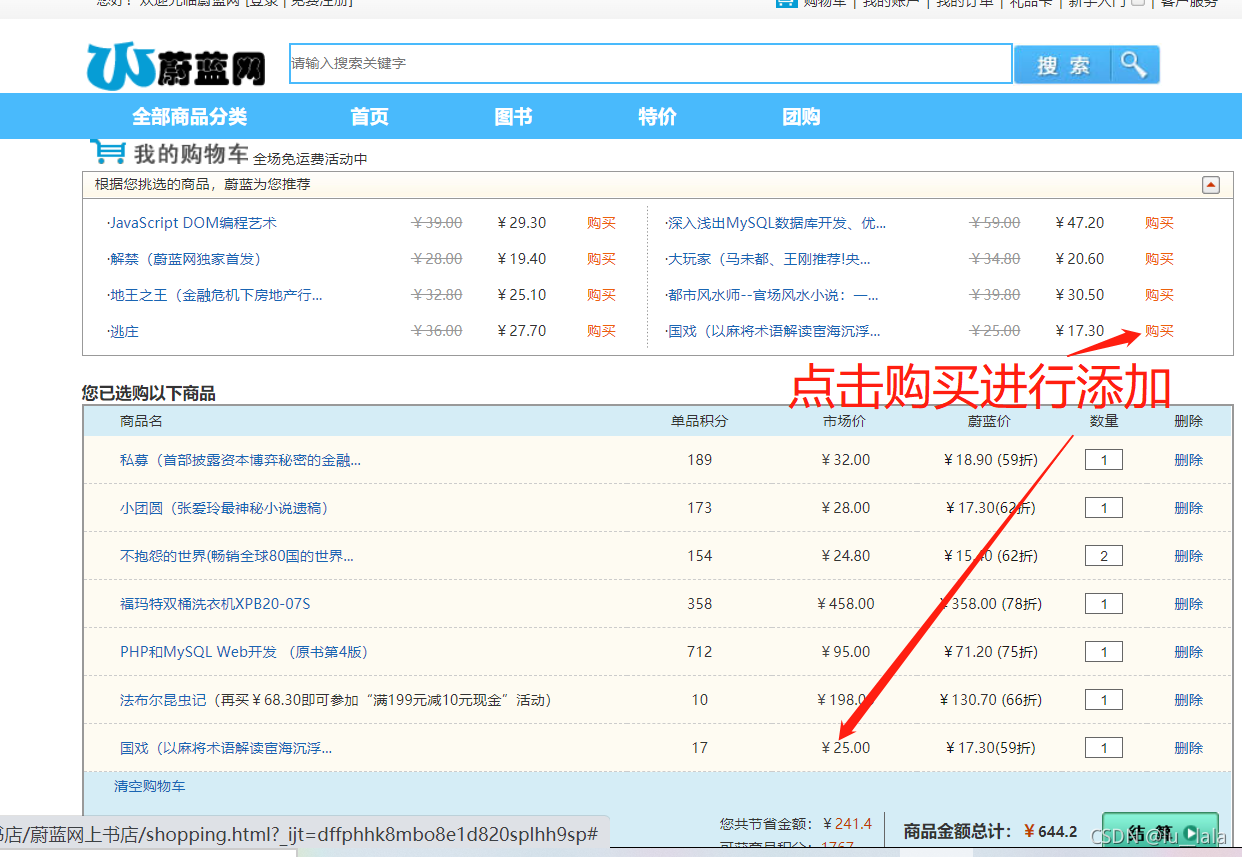Click 清空购物车 to empty the cart

point(149,786)
